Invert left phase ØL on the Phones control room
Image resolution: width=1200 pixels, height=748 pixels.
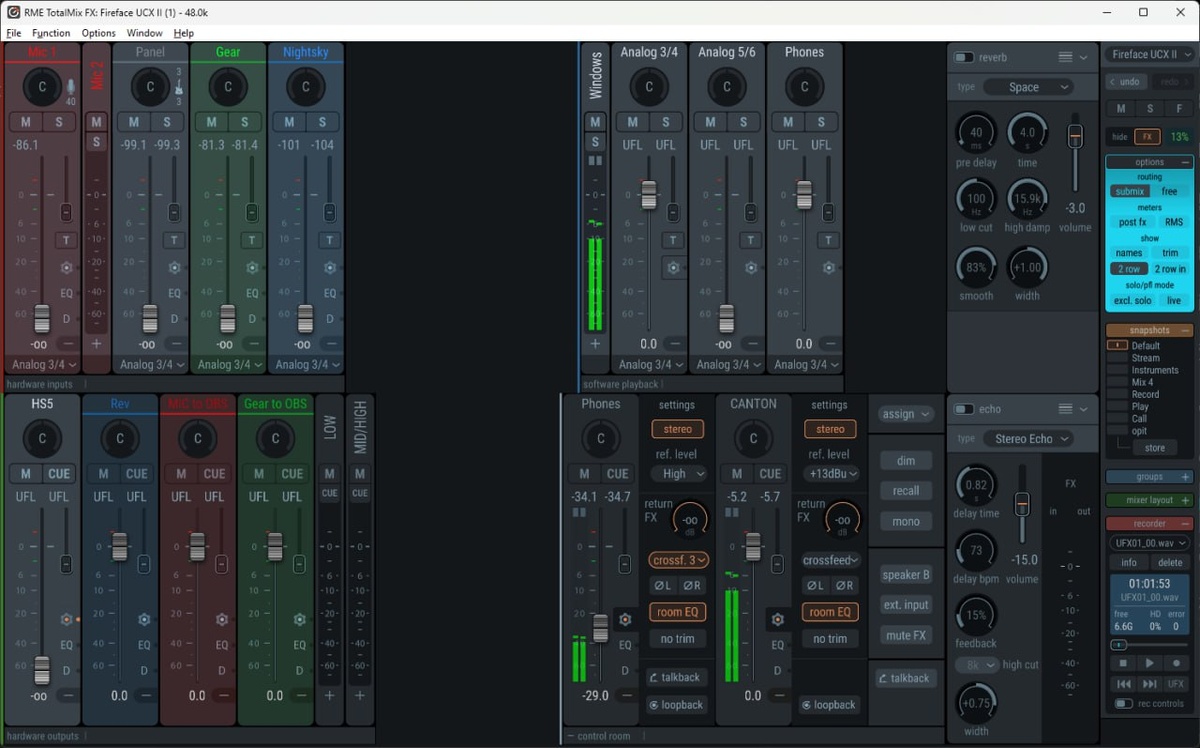(x=662, y=585)
